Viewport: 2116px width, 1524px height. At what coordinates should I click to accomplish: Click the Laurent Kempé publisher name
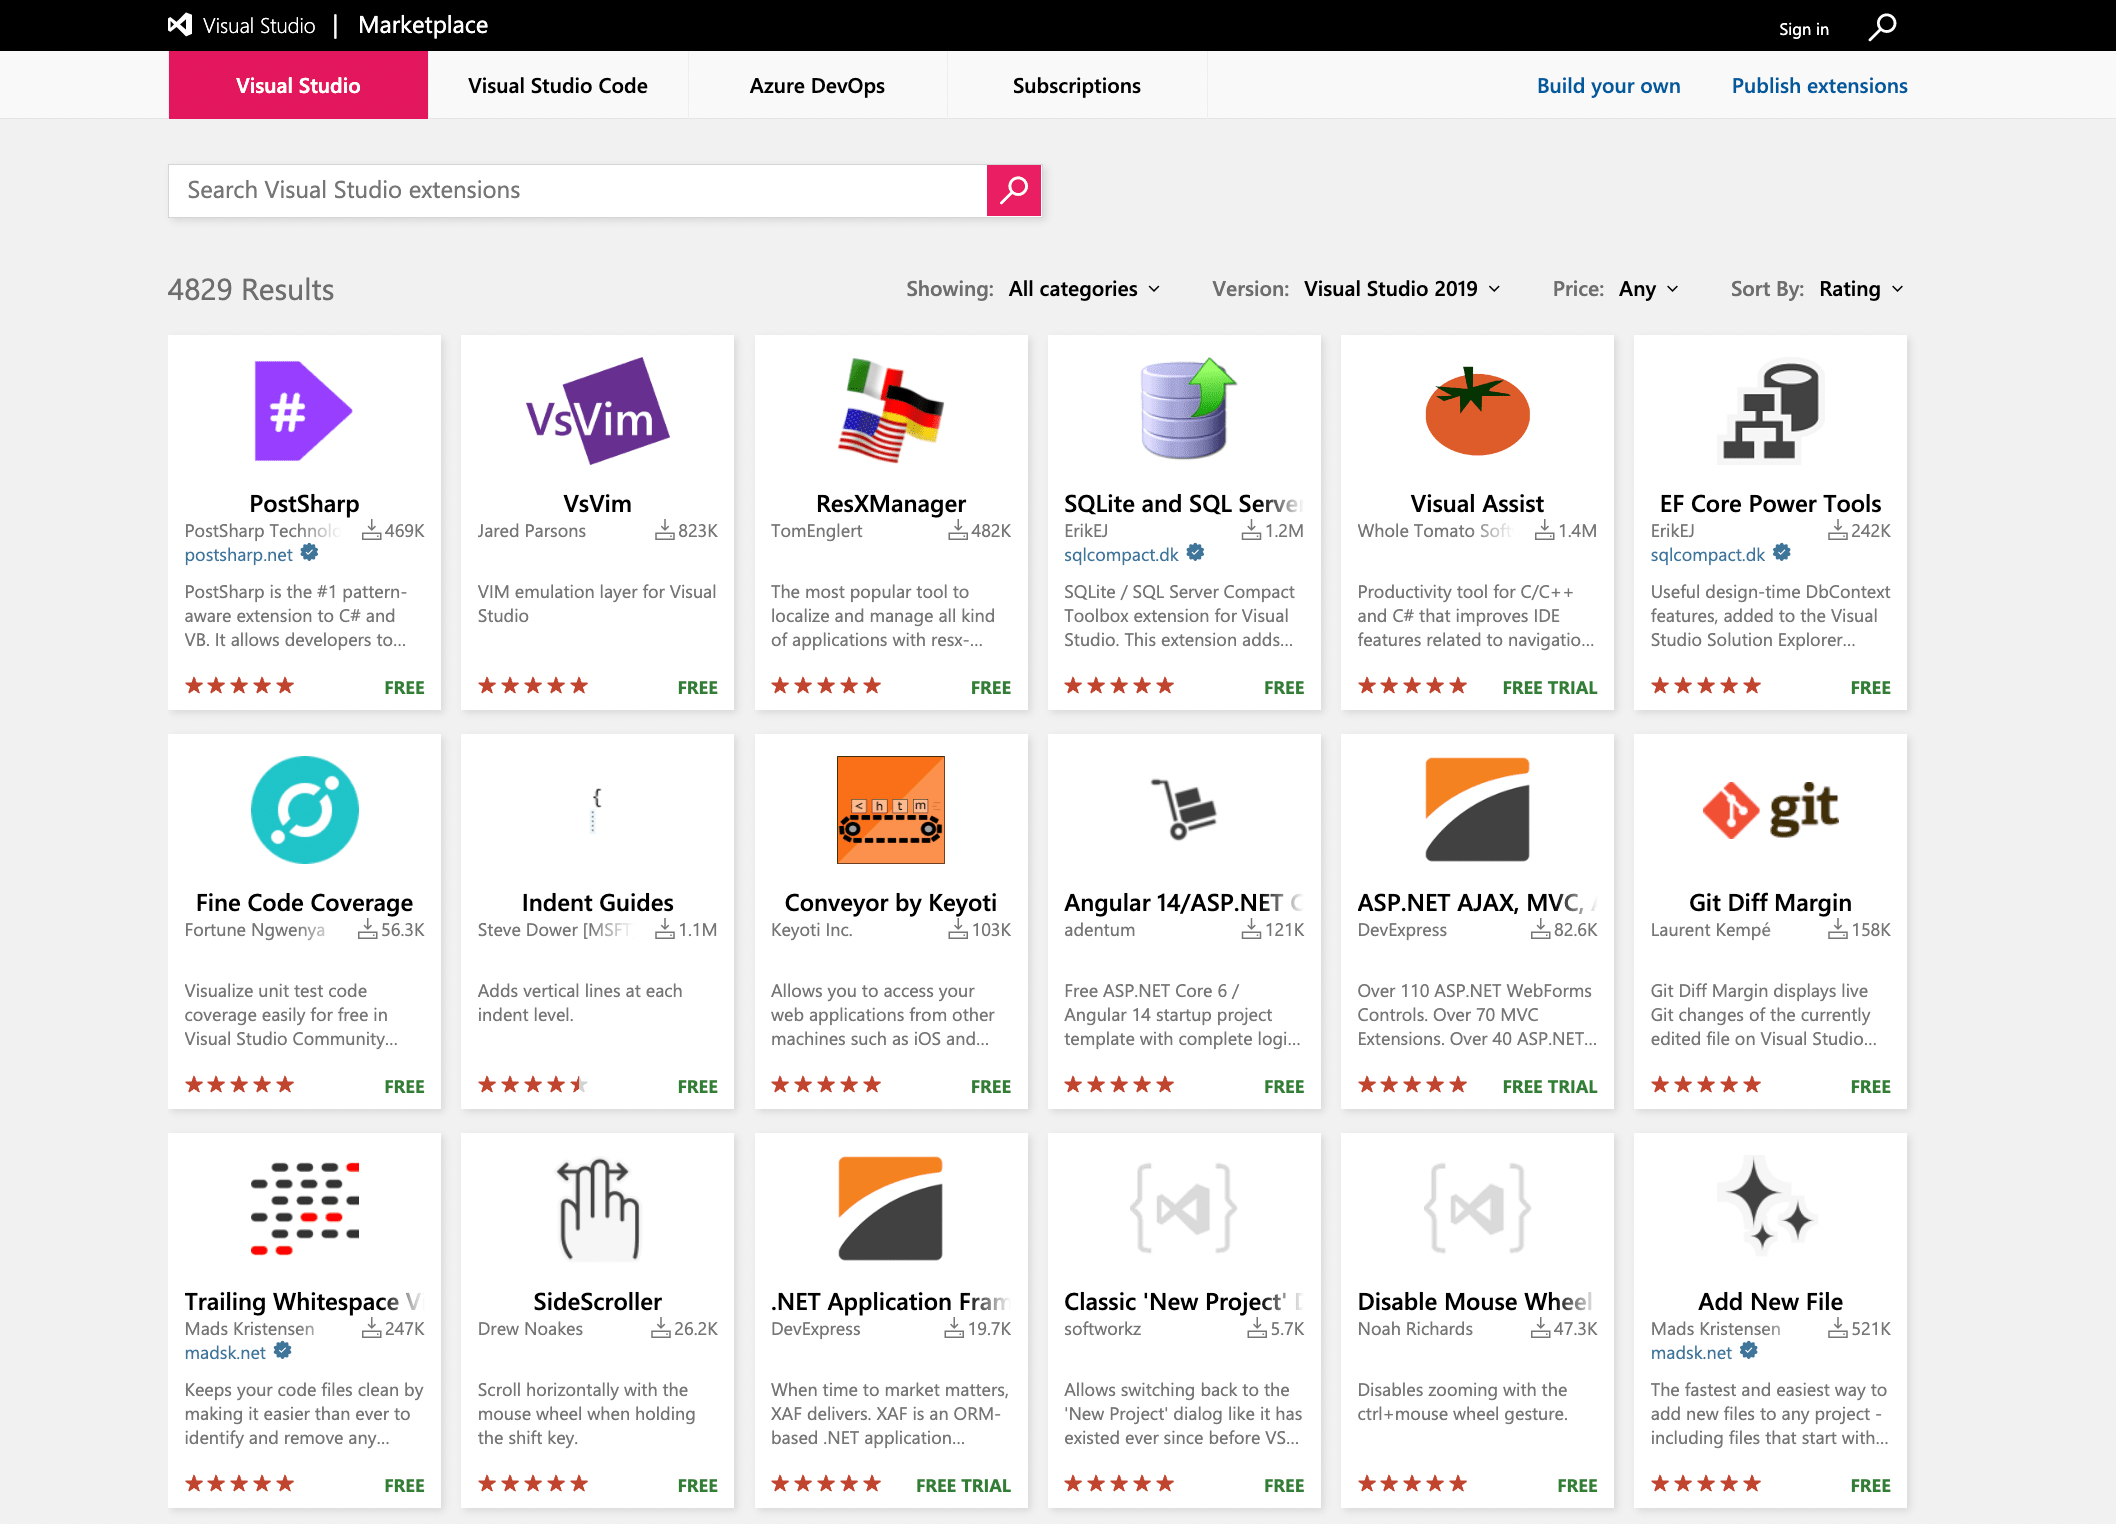coord(1710,930)
